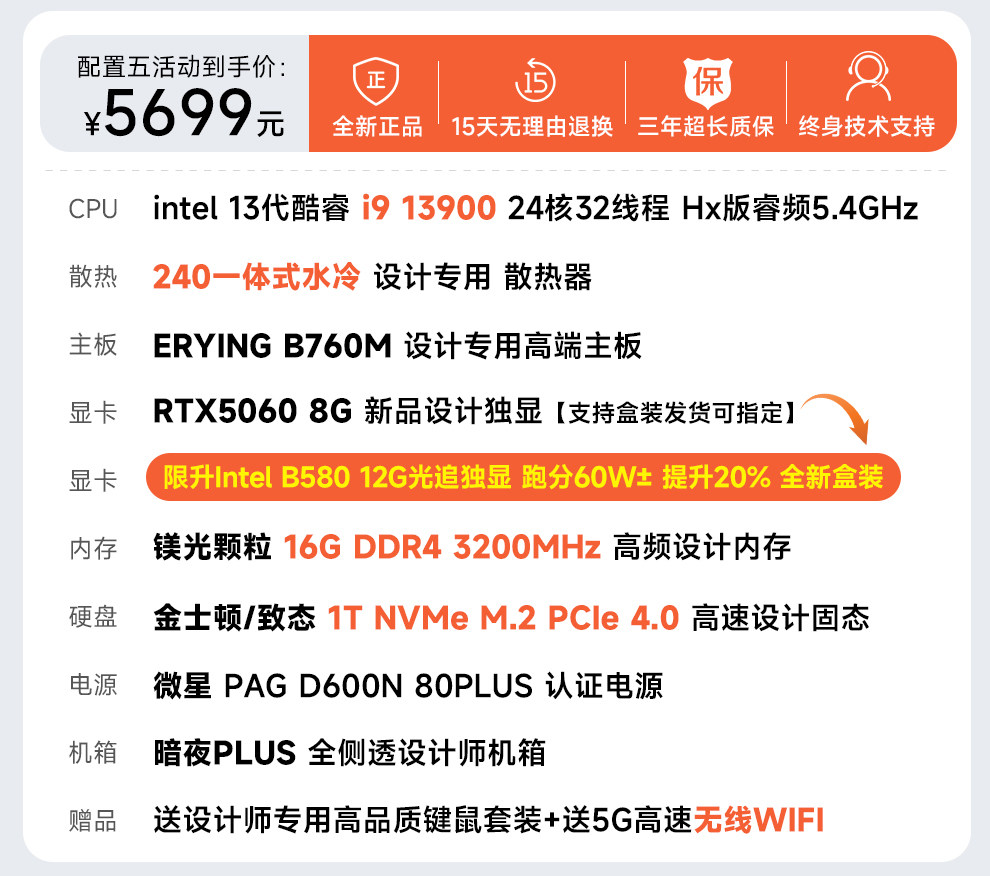
Task: Click the 无线WIFI highlighted gift text
Action: 759,820
